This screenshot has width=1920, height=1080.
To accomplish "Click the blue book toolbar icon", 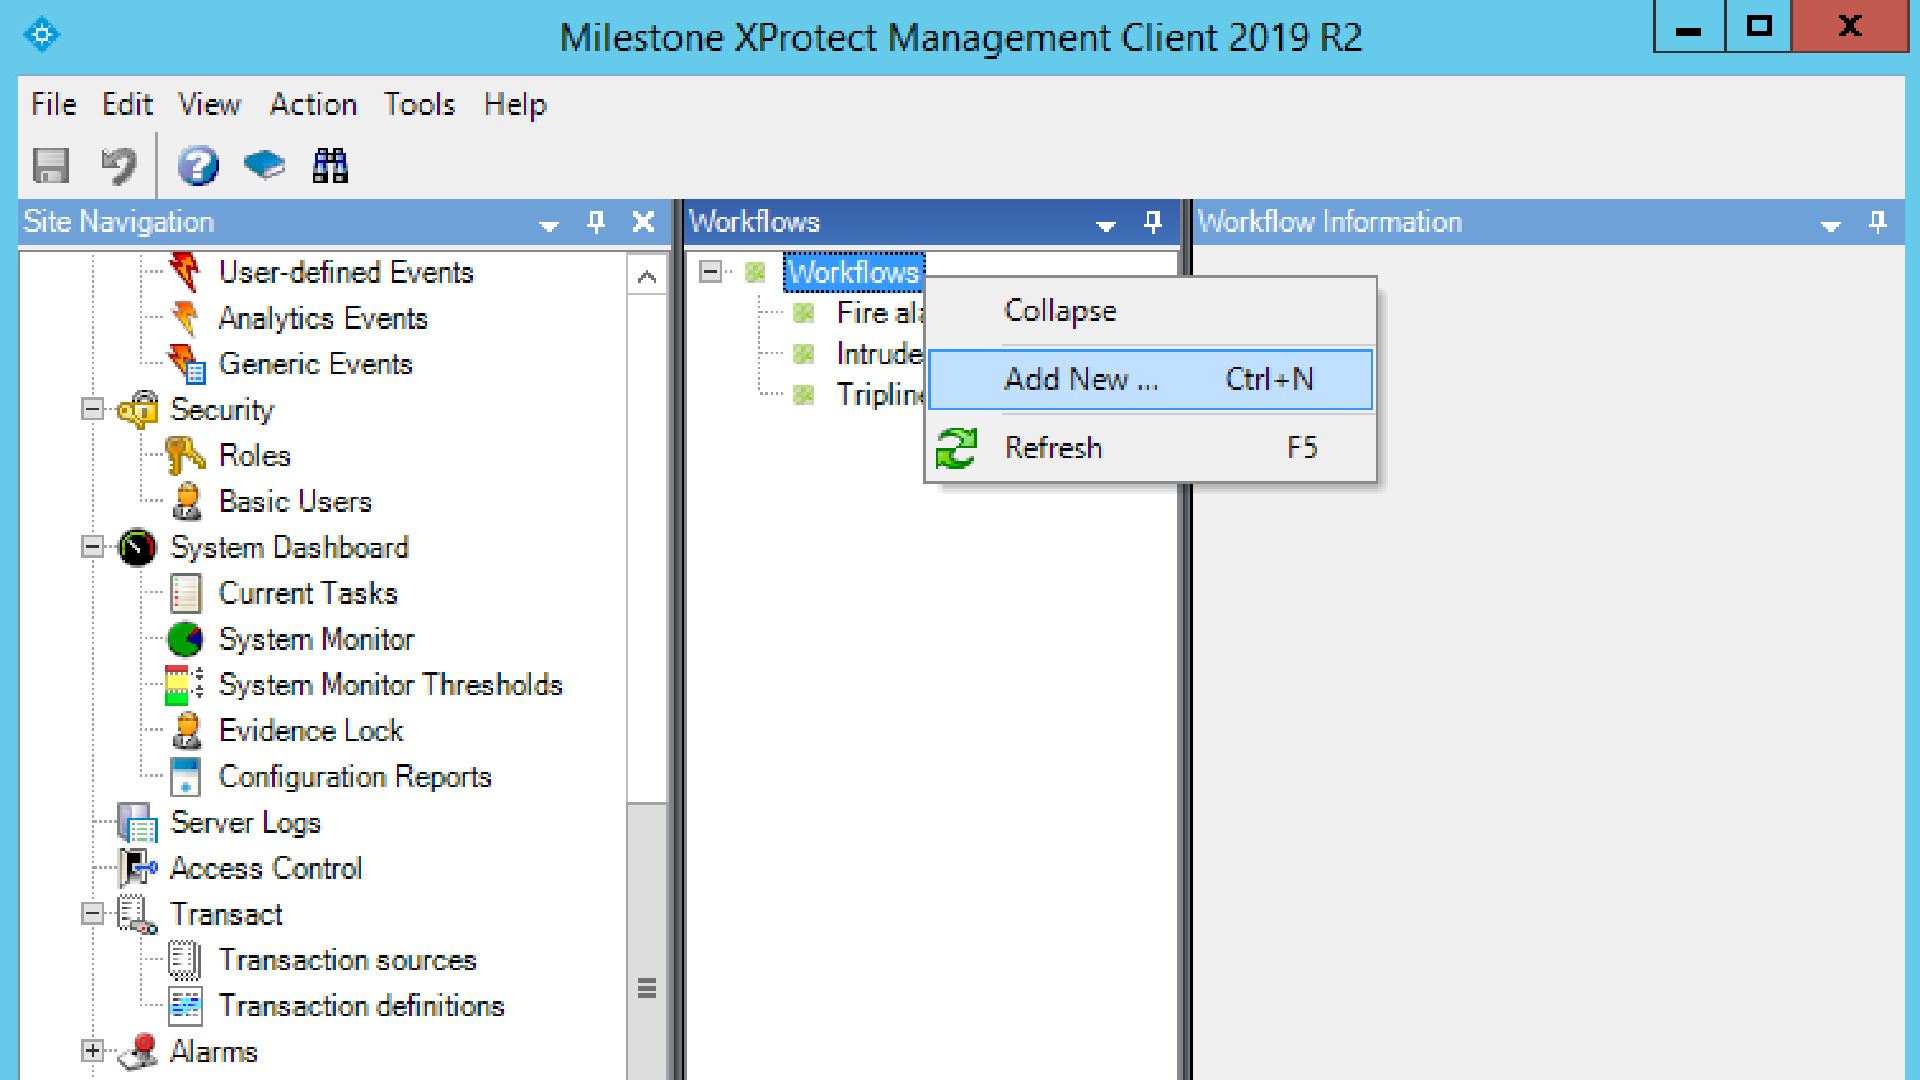I will point(264,165).
